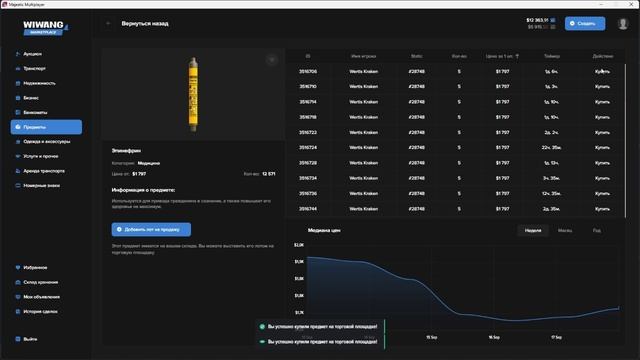Click the epinephrine item image
The image size is (640, 360).
click(193, 94)
